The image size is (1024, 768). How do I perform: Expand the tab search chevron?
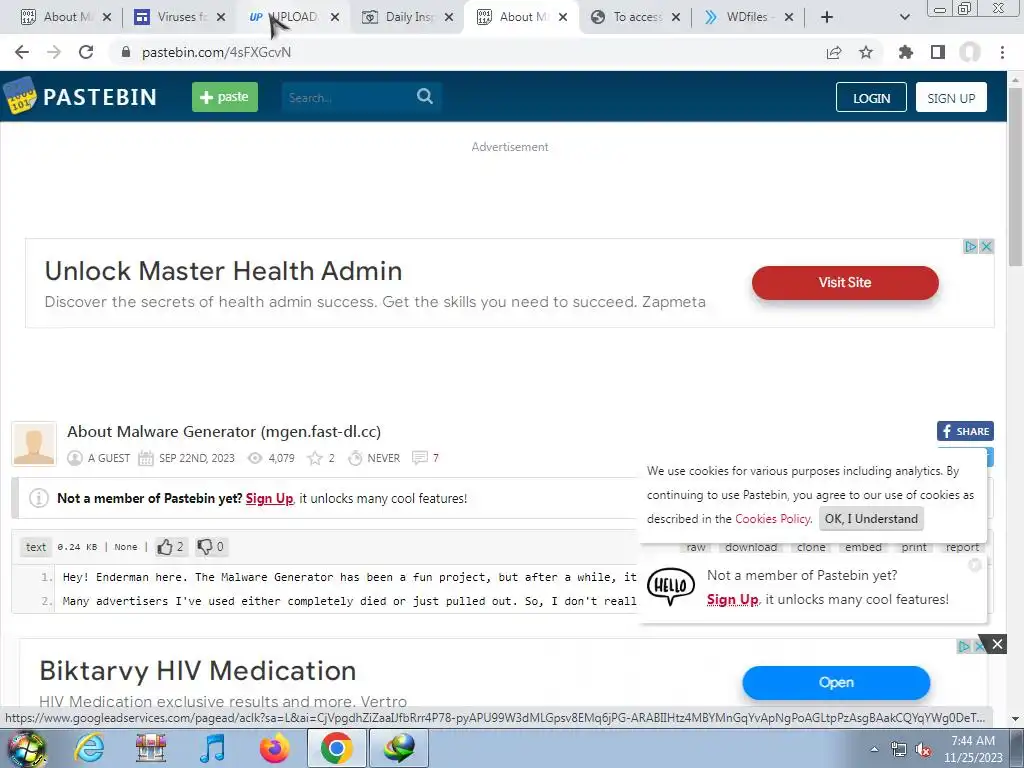click(x=904, y=17)
